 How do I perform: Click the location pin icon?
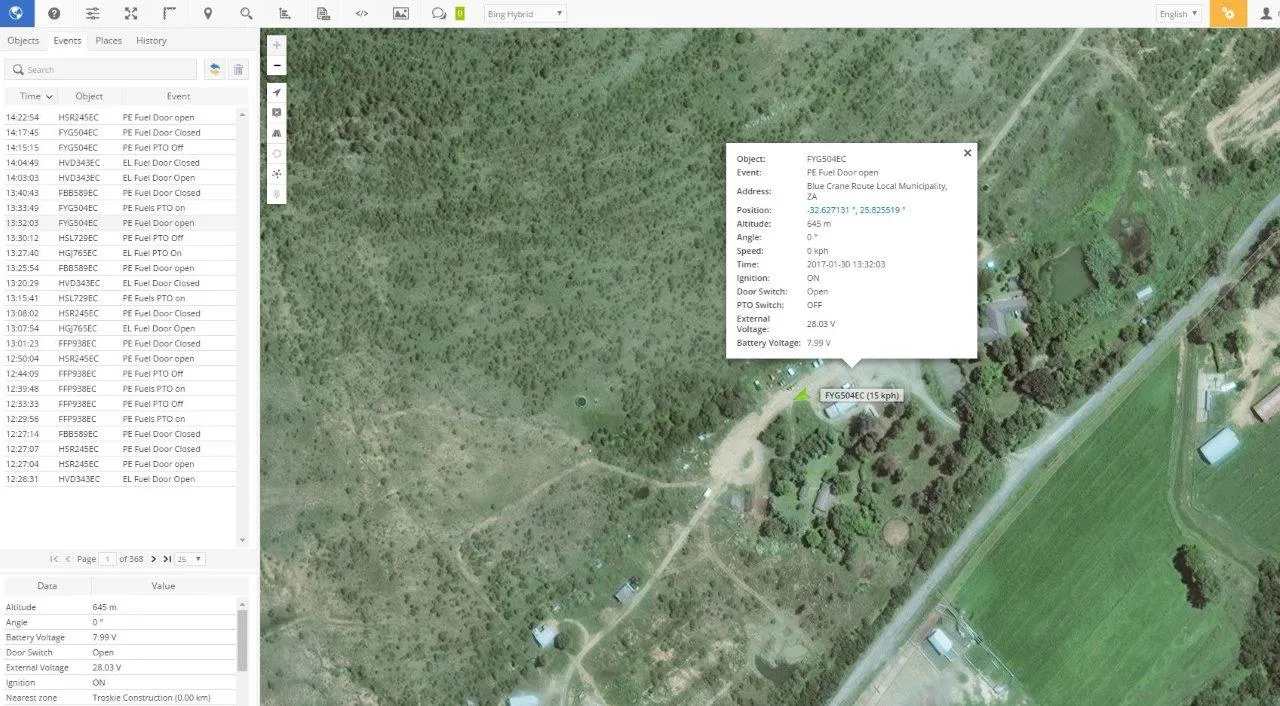208,13
